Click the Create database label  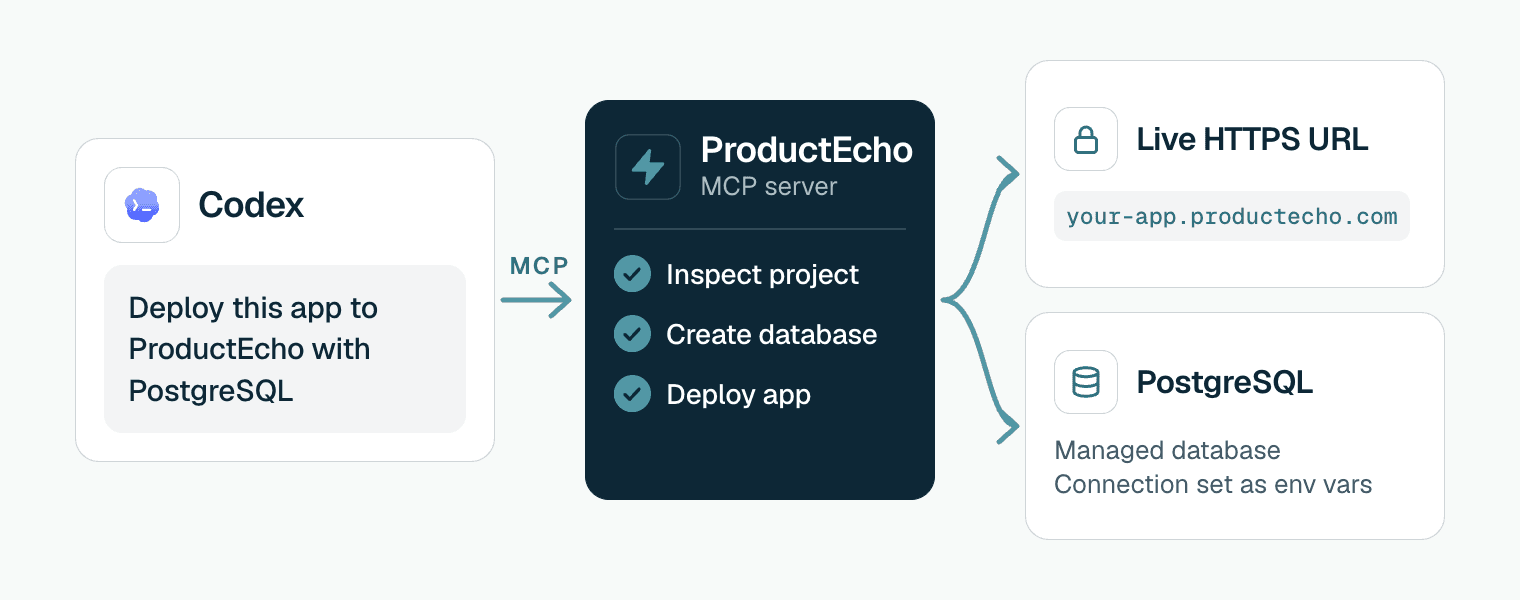(772, 334)
